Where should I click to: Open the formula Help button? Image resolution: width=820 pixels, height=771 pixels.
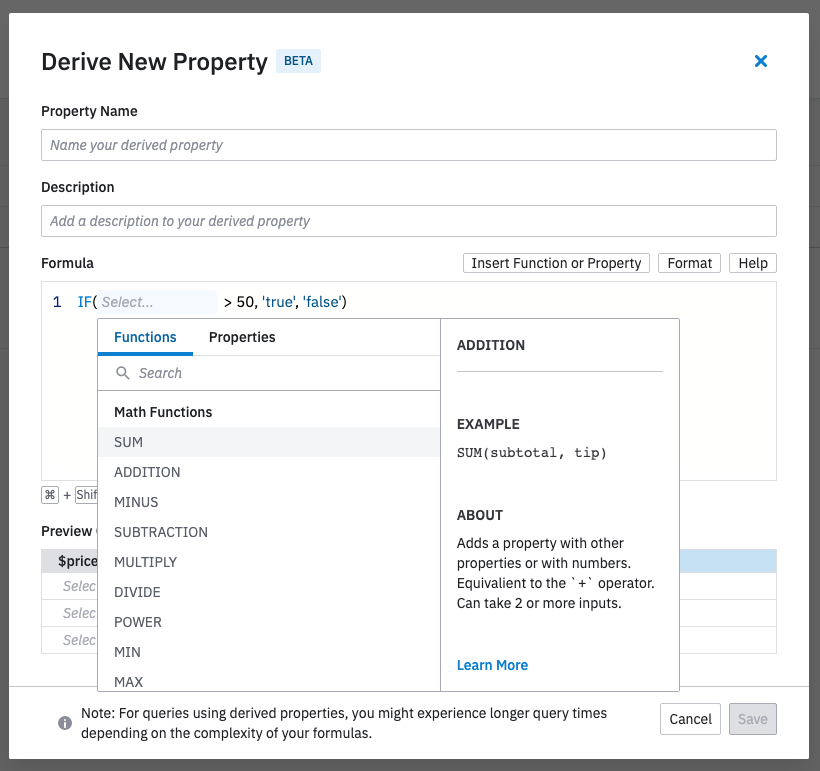pyautogui.click(x=752, y=263)
